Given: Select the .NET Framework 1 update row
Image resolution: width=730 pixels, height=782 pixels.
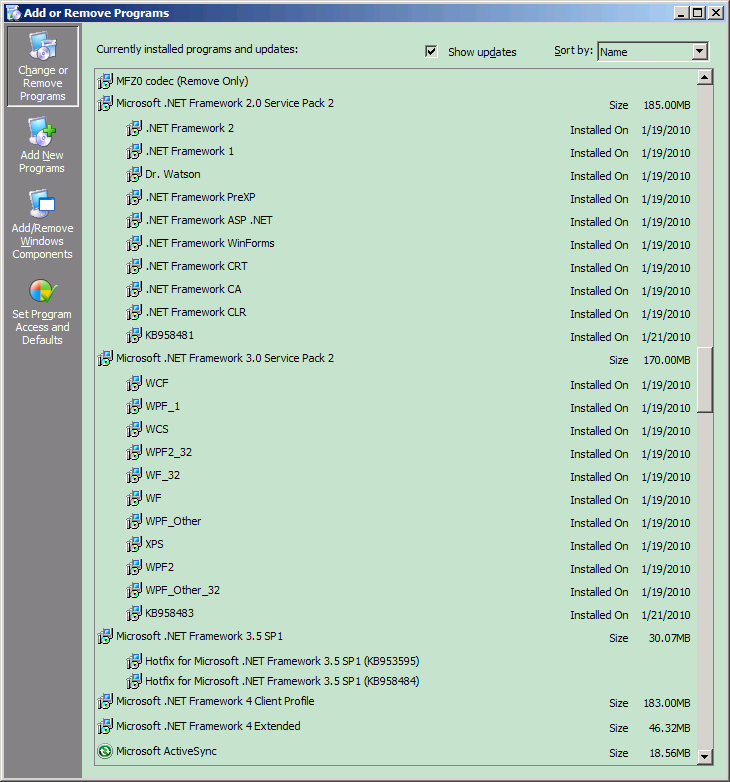Looking at the screenshot, I should (x=409, y=152).
